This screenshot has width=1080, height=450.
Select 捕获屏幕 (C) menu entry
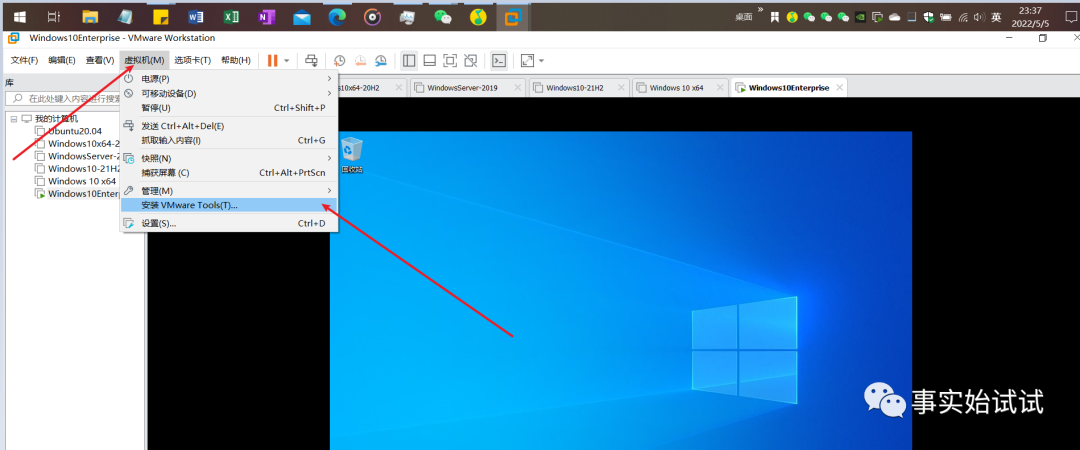pyautogui.click(x=229, y=173)
